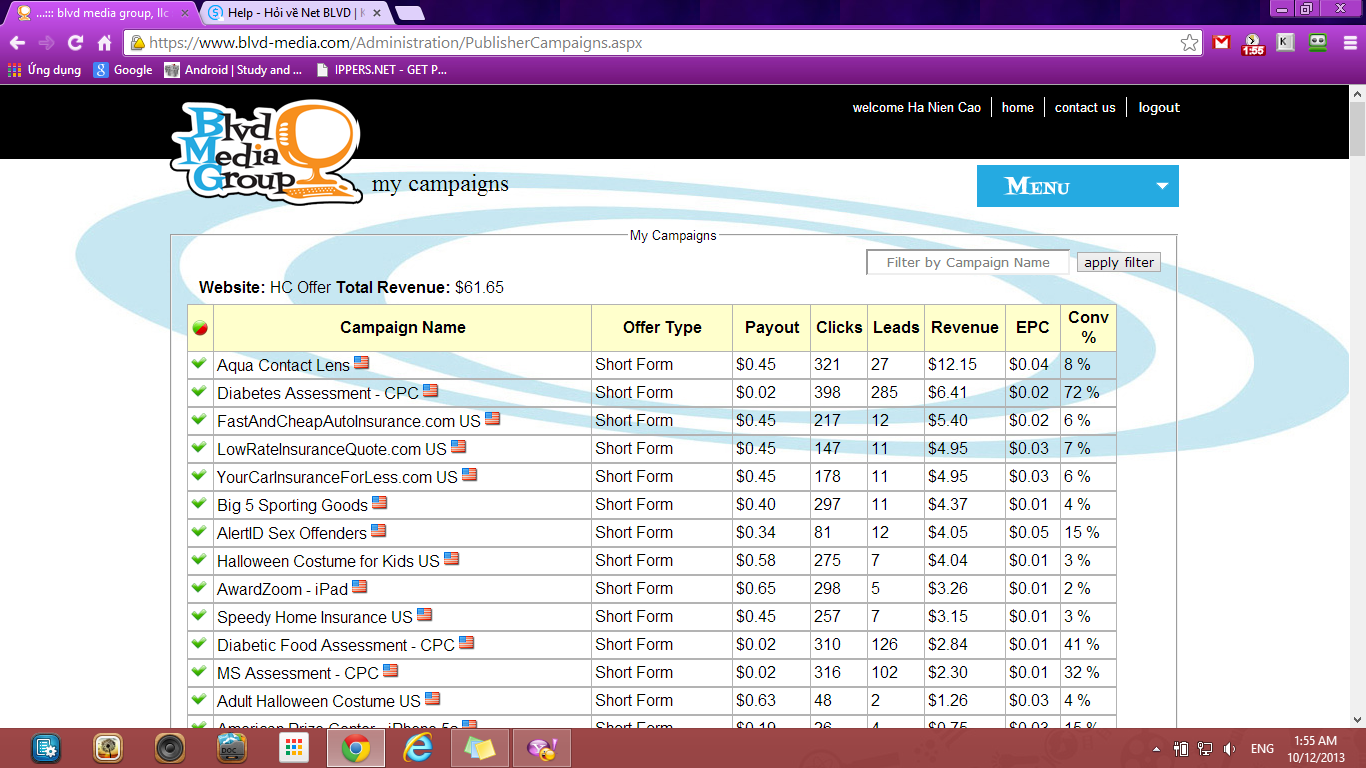The width and height of the screenshot is (1366, 768).
Task: Select the LowRateInsuranceQuote.com US campaign name
Action: click(x=332, y=449)
